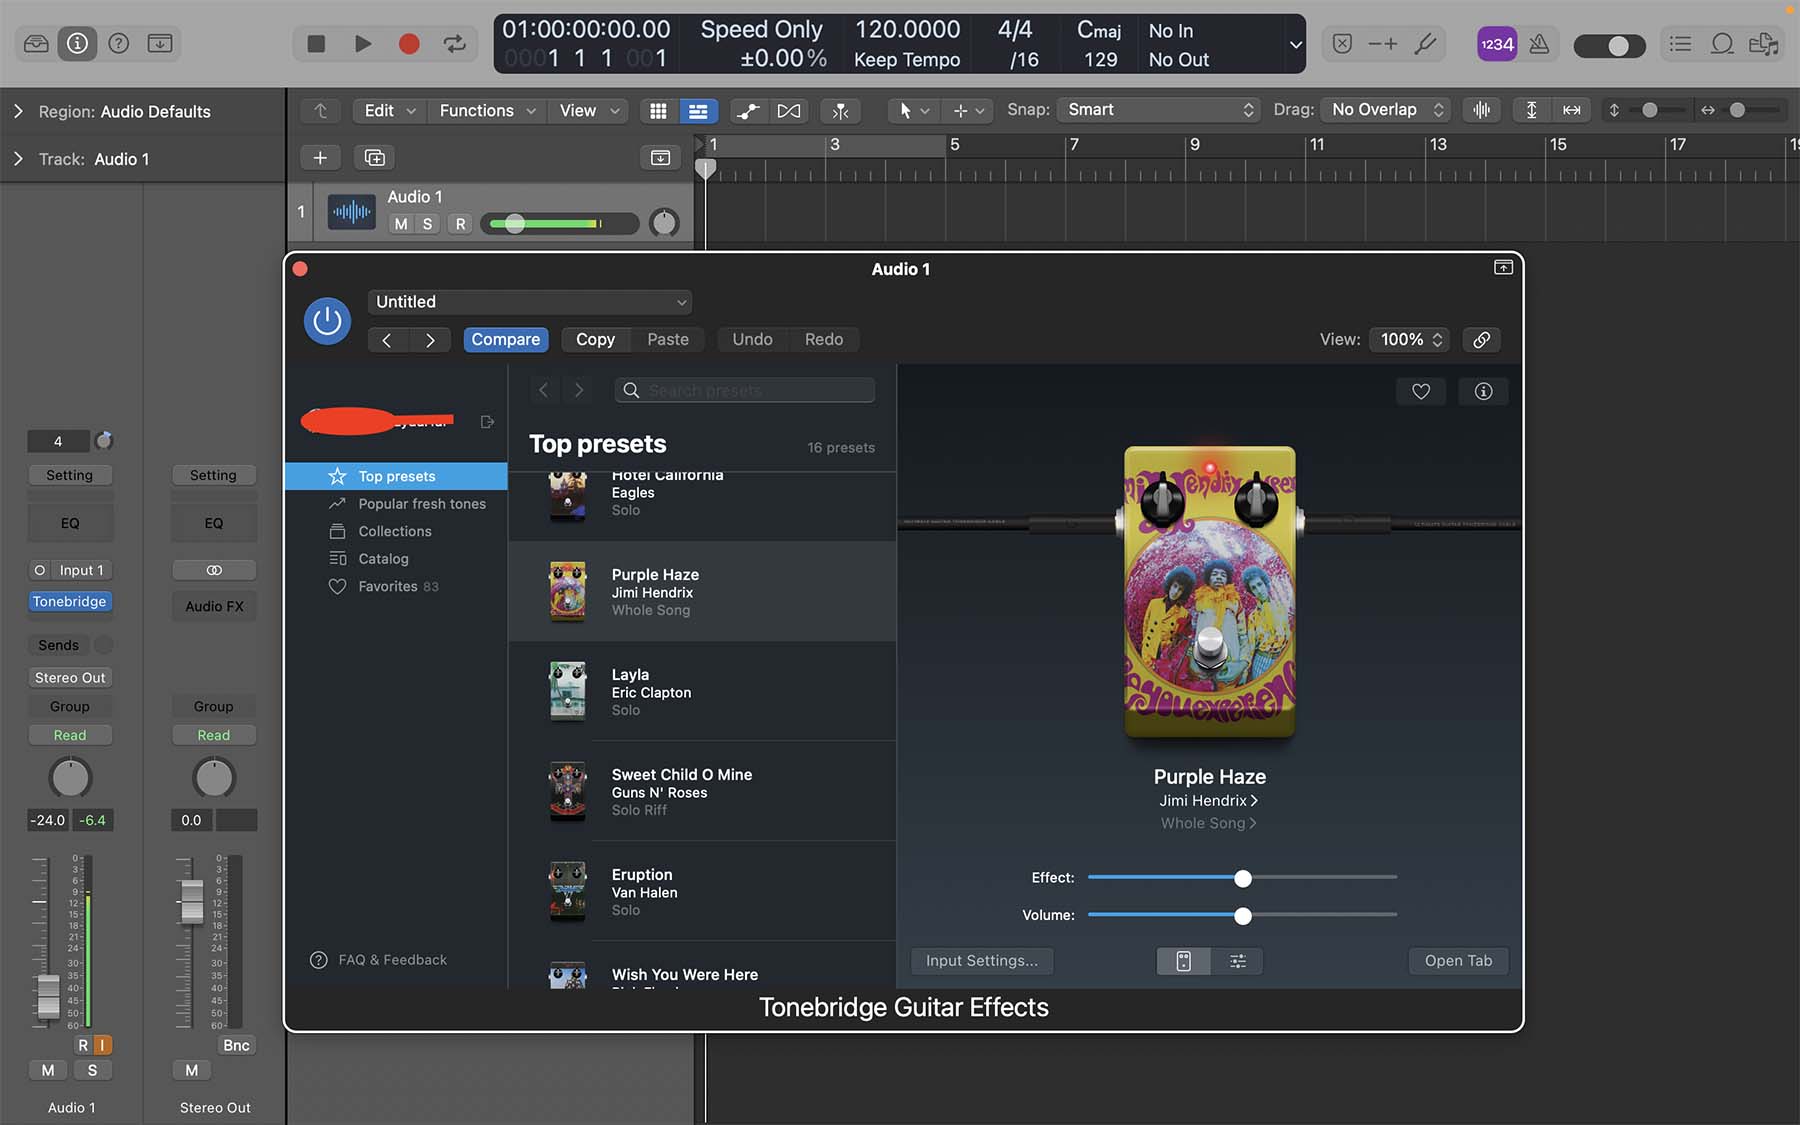Screen dimensions: 1800x1125
Task: Click the Input Settings button
Action: coord(981,961)
